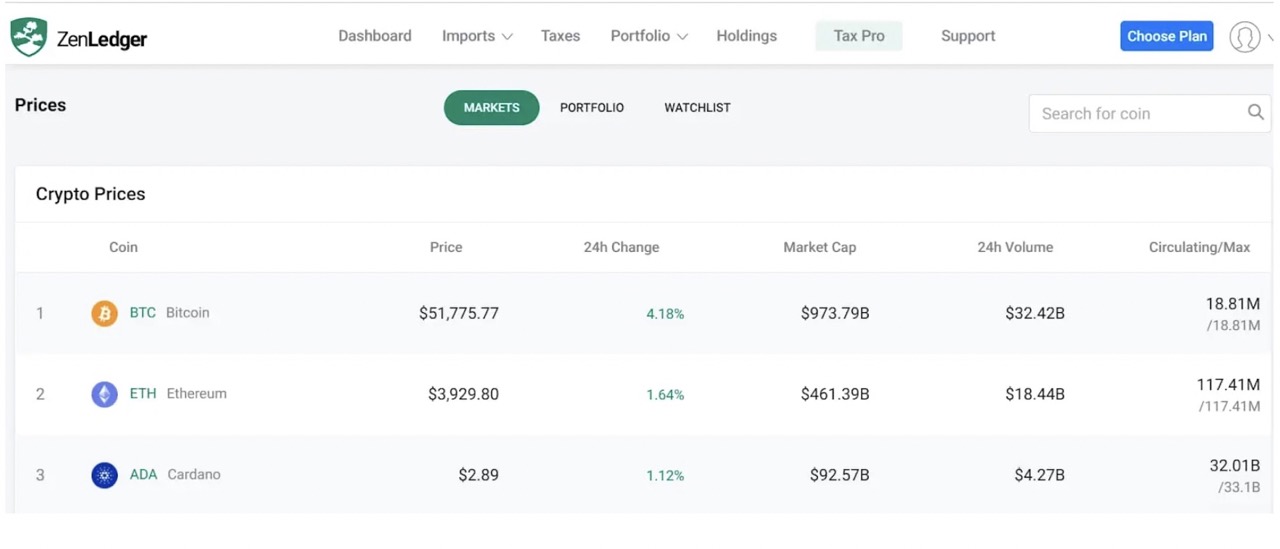Open the user profile avatar icon

coord(1244,37)
